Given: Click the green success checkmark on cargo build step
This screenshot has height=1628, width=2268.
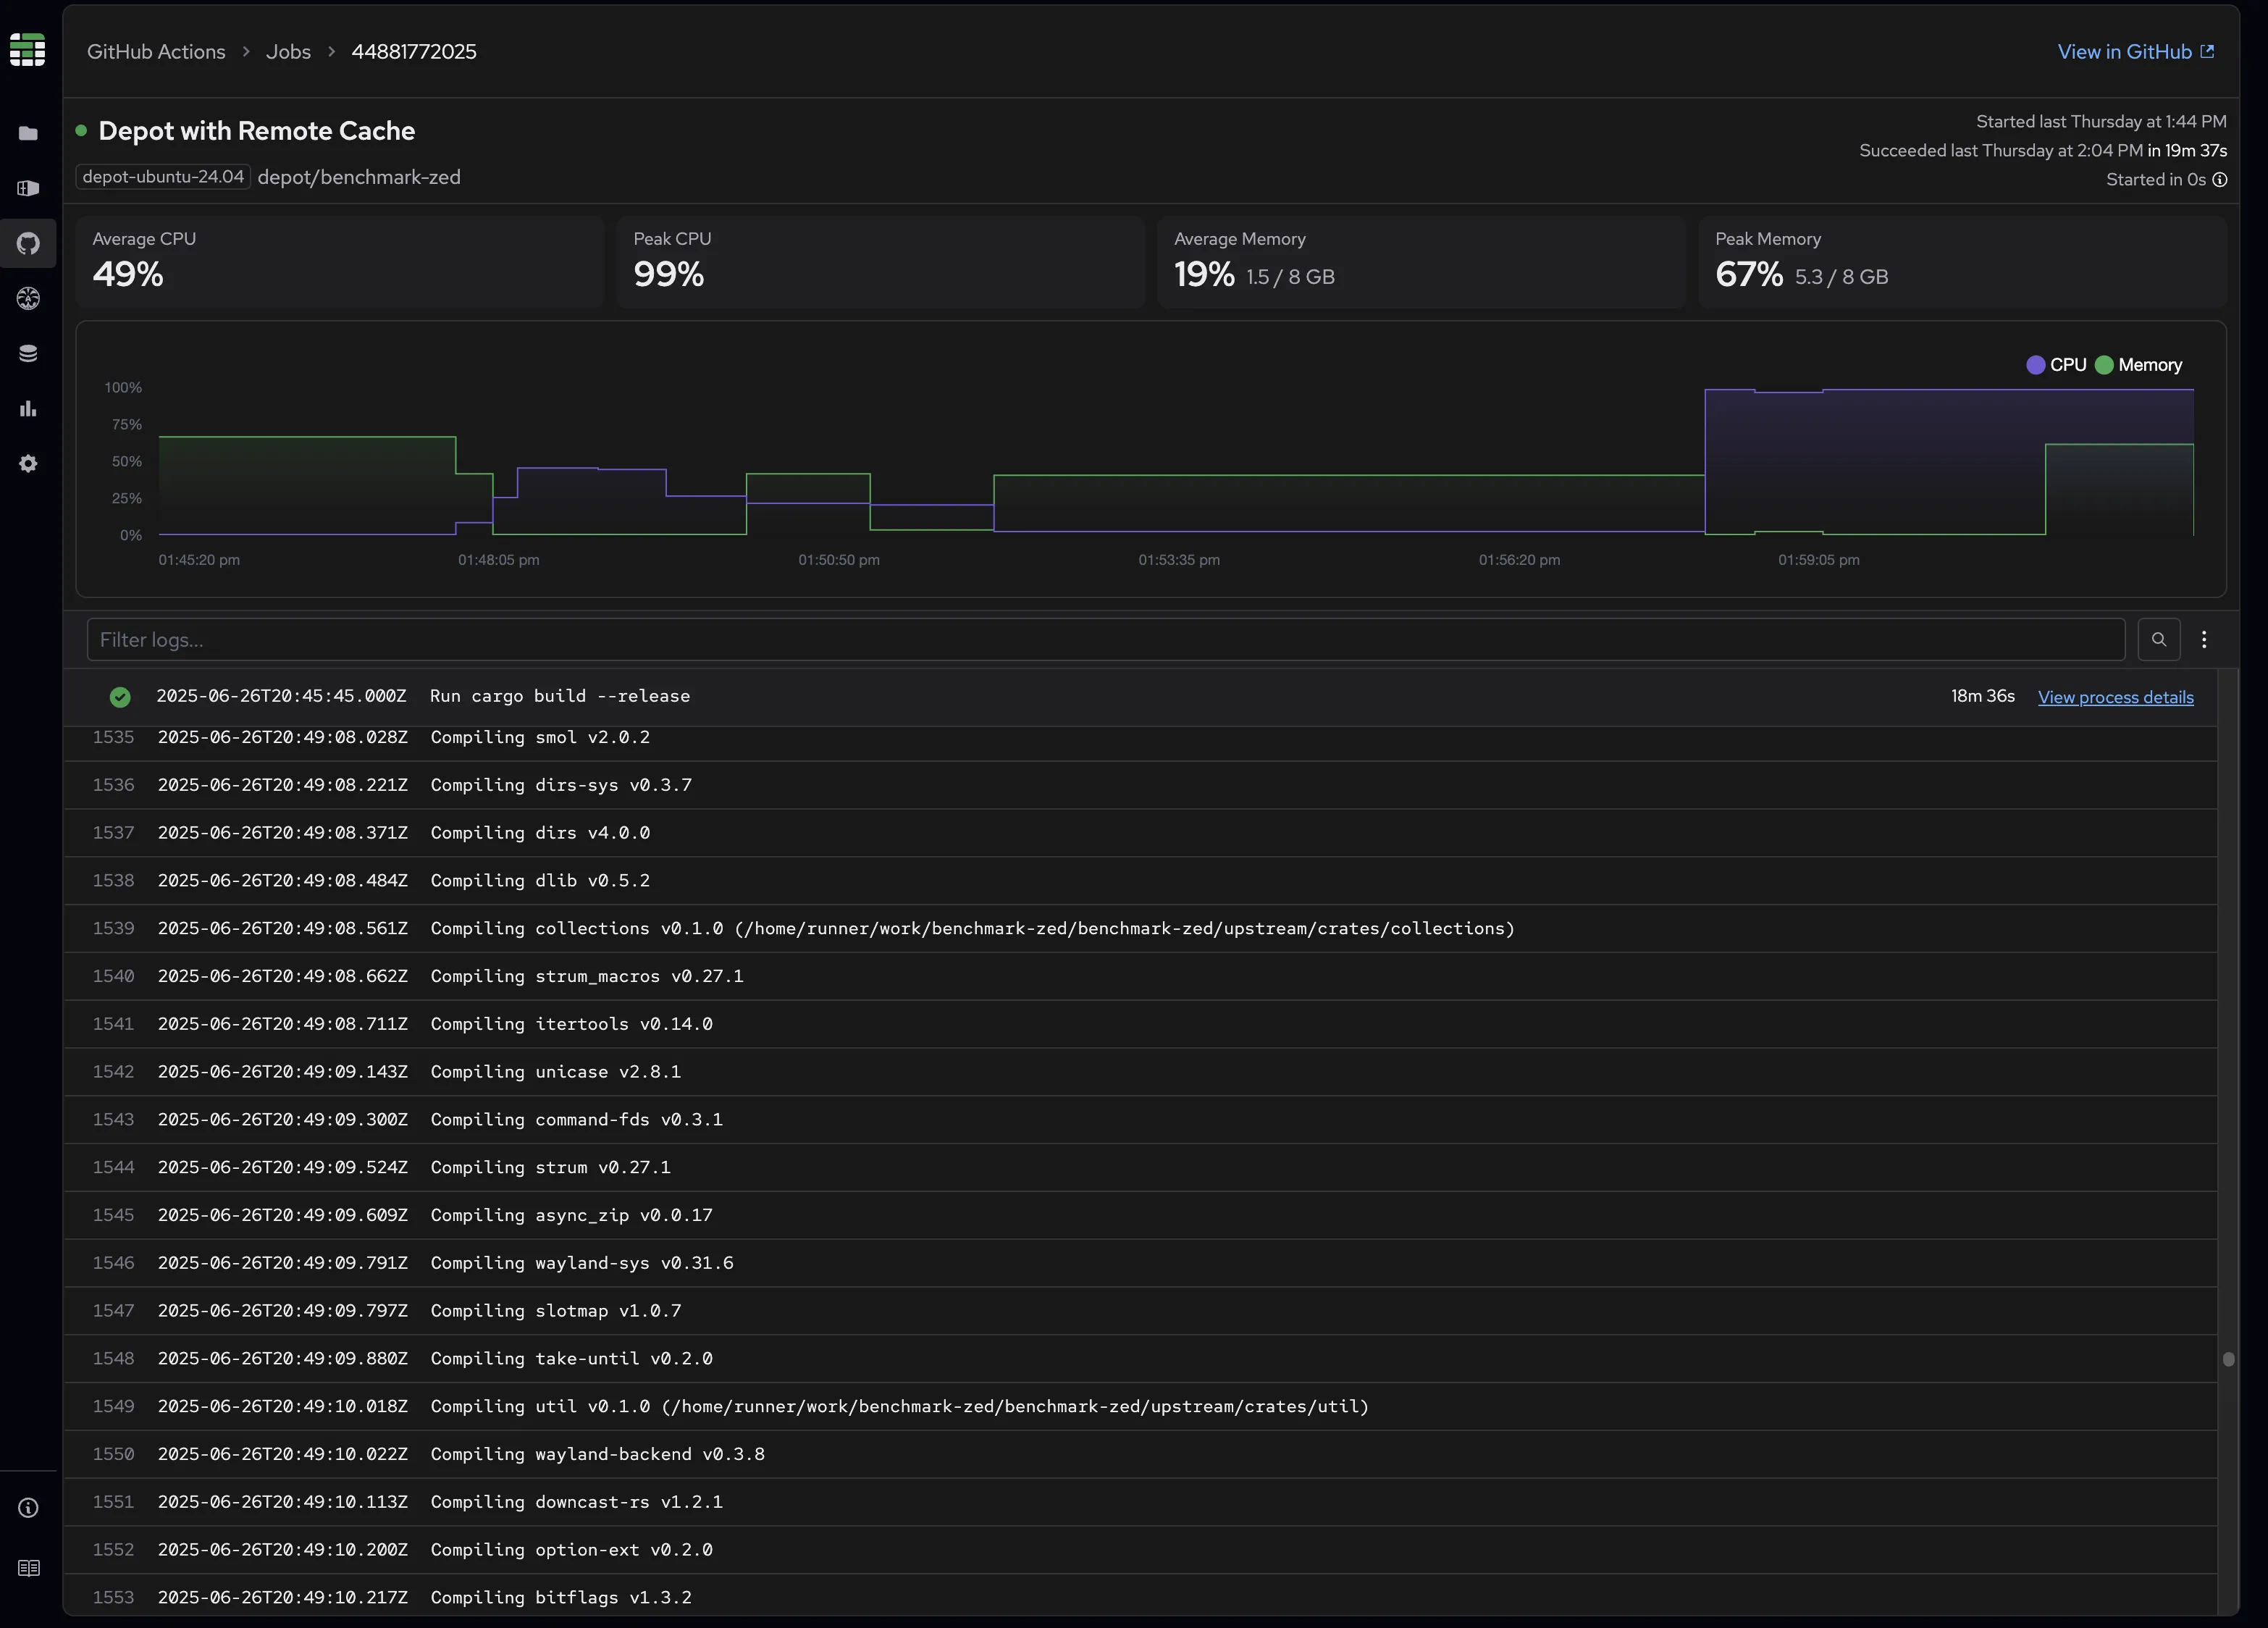Looking at the screenshot, I should (120, 697).
